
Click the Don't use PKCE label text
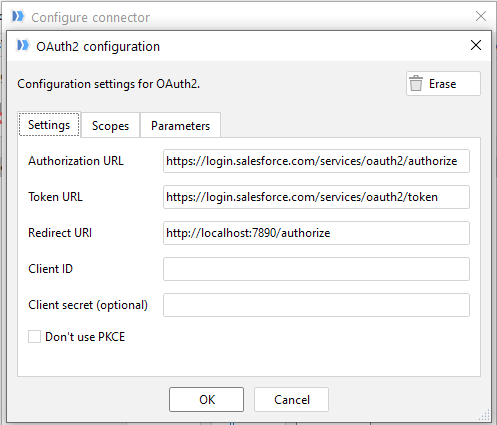click(x=85, y=337)
